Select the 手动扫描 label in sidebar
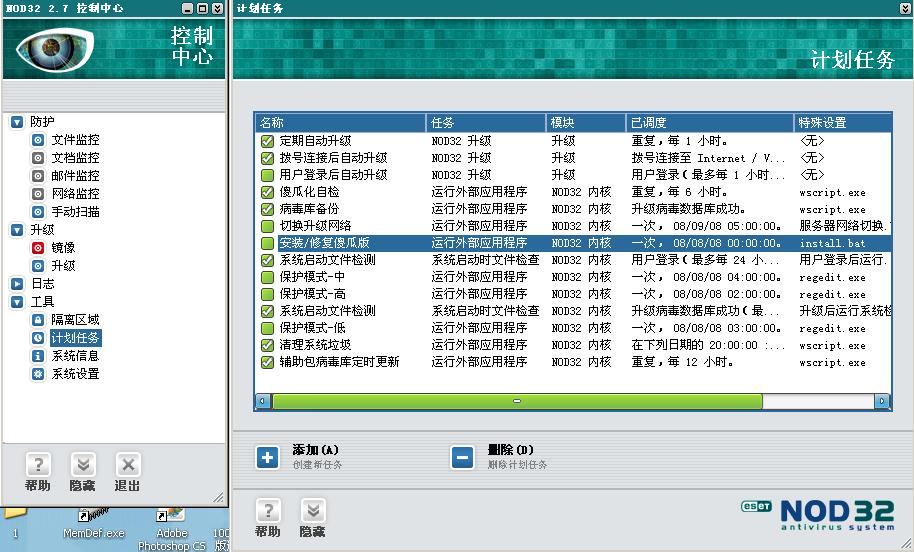The height and width of the screenshot is (552, 914). click(75, 212)
